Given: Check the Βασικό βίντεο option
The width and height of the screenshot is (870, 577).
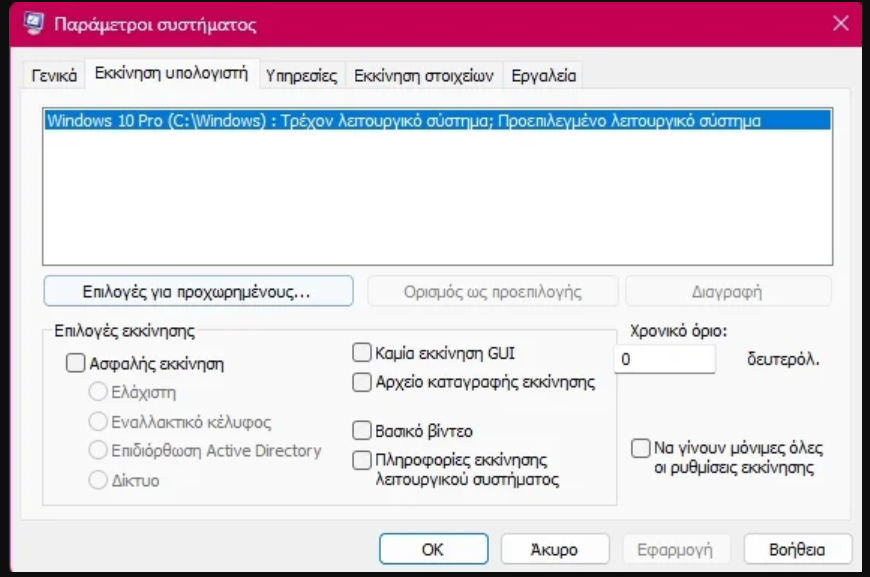Looking at the screenshot, I should pos(362,431).
